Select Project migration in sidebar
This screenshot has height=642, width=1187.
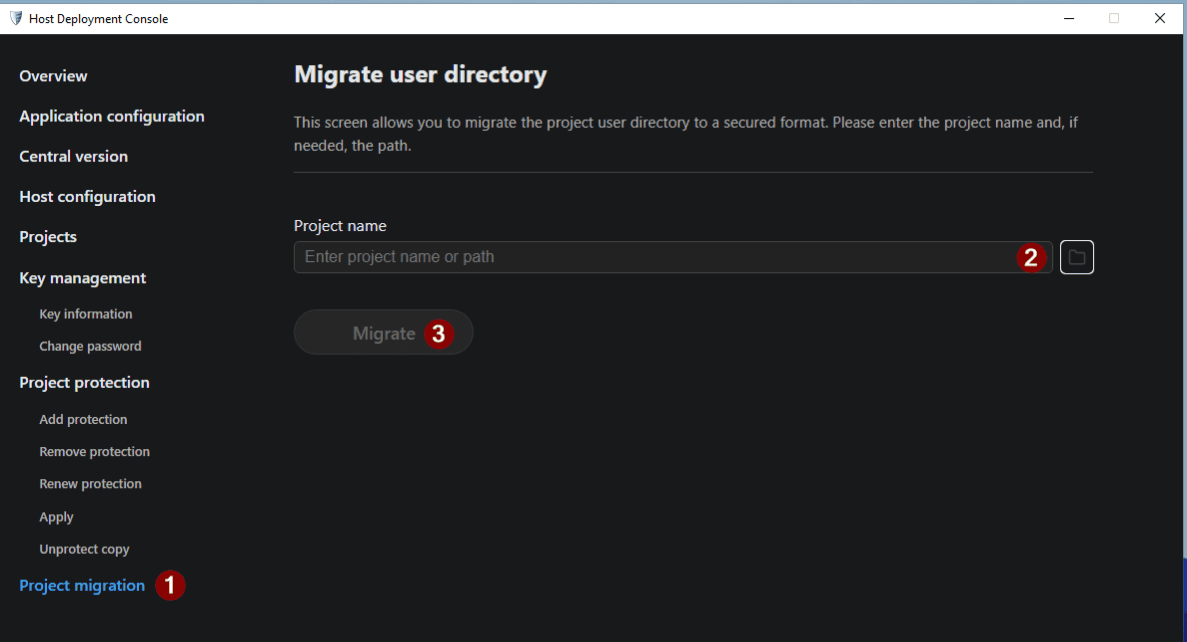click(x=82, y=585)
